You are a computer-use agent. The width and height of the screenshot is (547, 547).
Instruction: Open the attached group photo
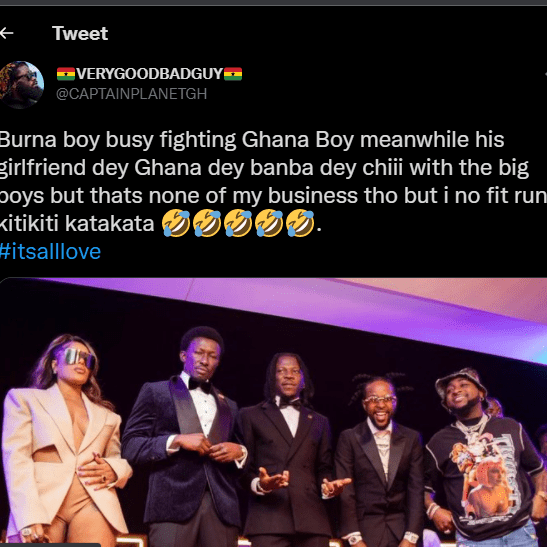pos(274,412)
